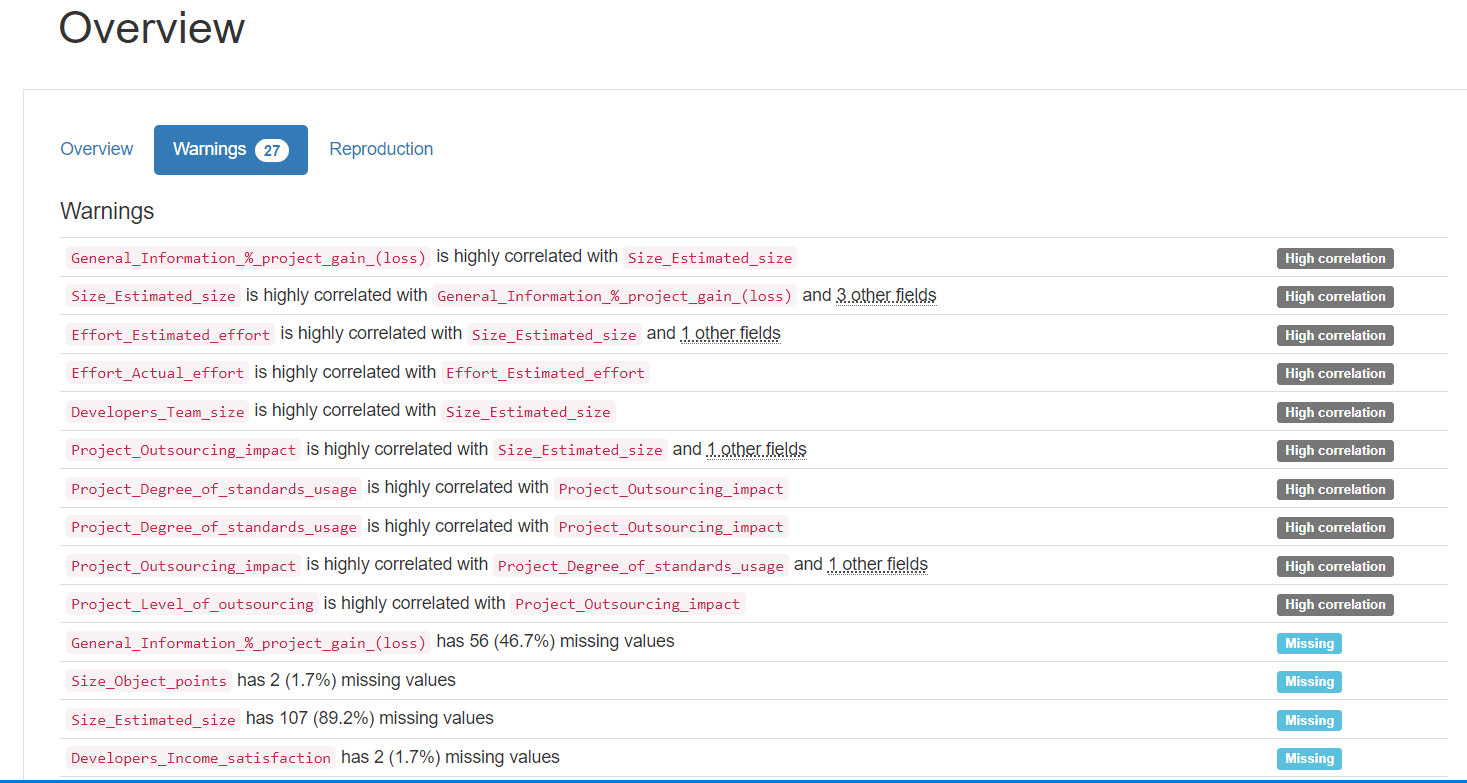
Task: Click the large Overview page heading
Action: tap(152, 28)
